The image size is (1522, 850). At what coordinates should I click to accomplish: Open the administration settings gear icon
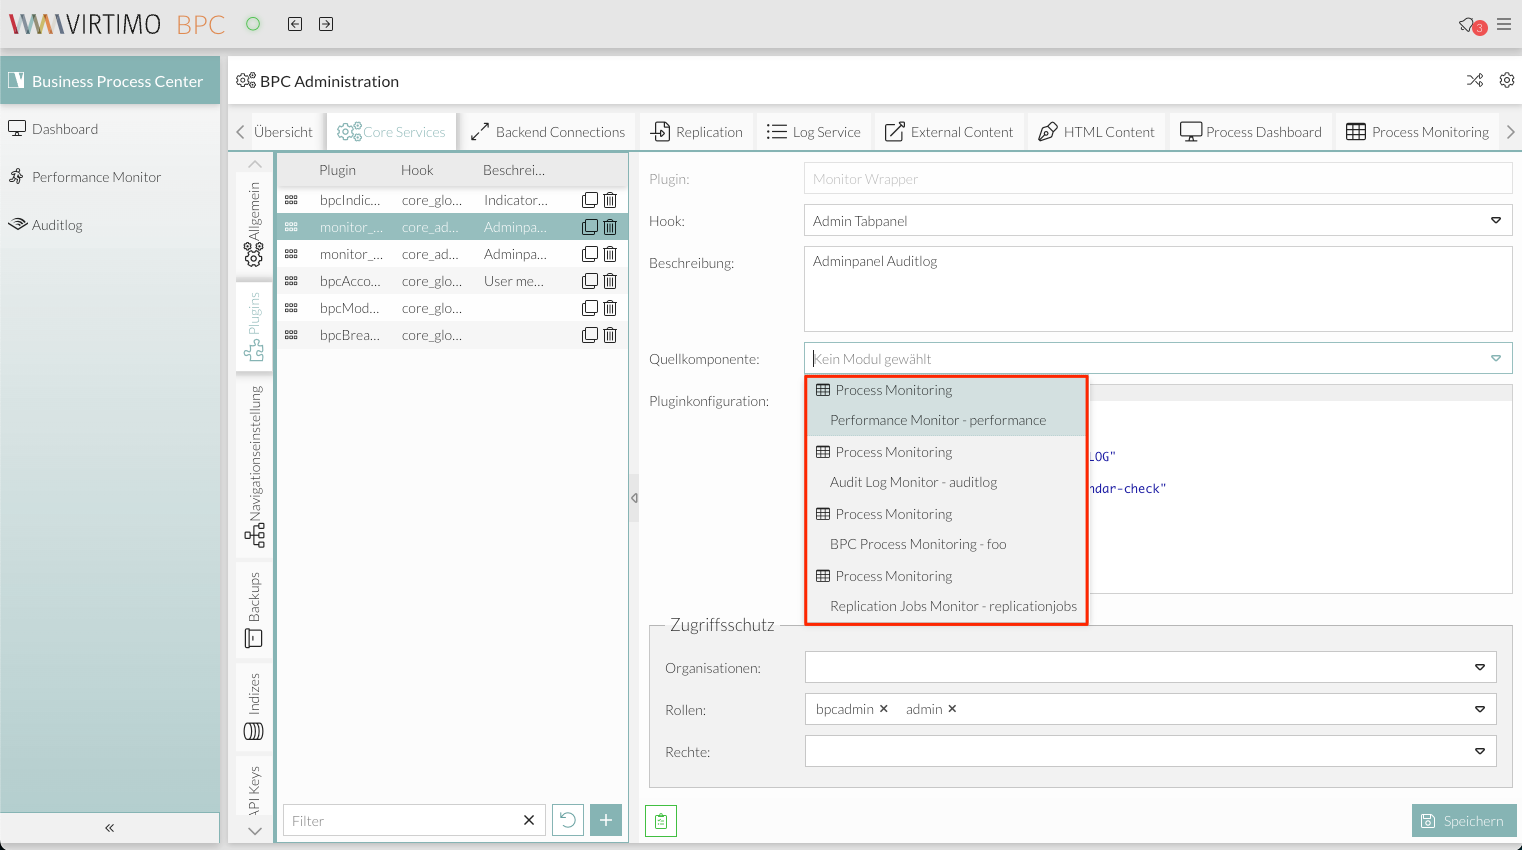tap(1507, 81)
